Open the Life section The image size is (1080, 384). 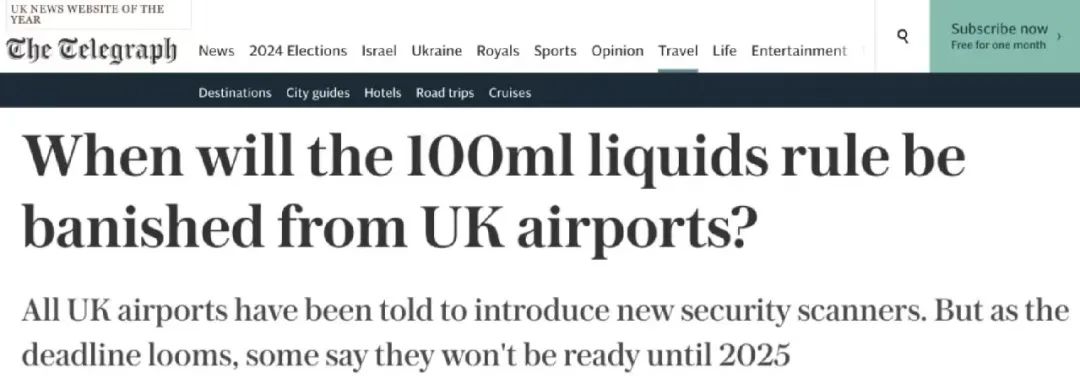coord(725,51)
